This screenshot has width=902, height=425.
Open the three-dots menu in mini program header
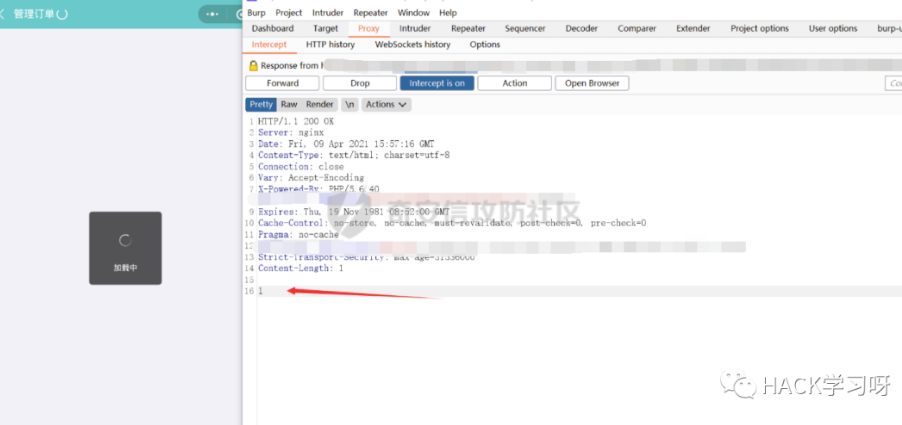[x=212, y=14]
